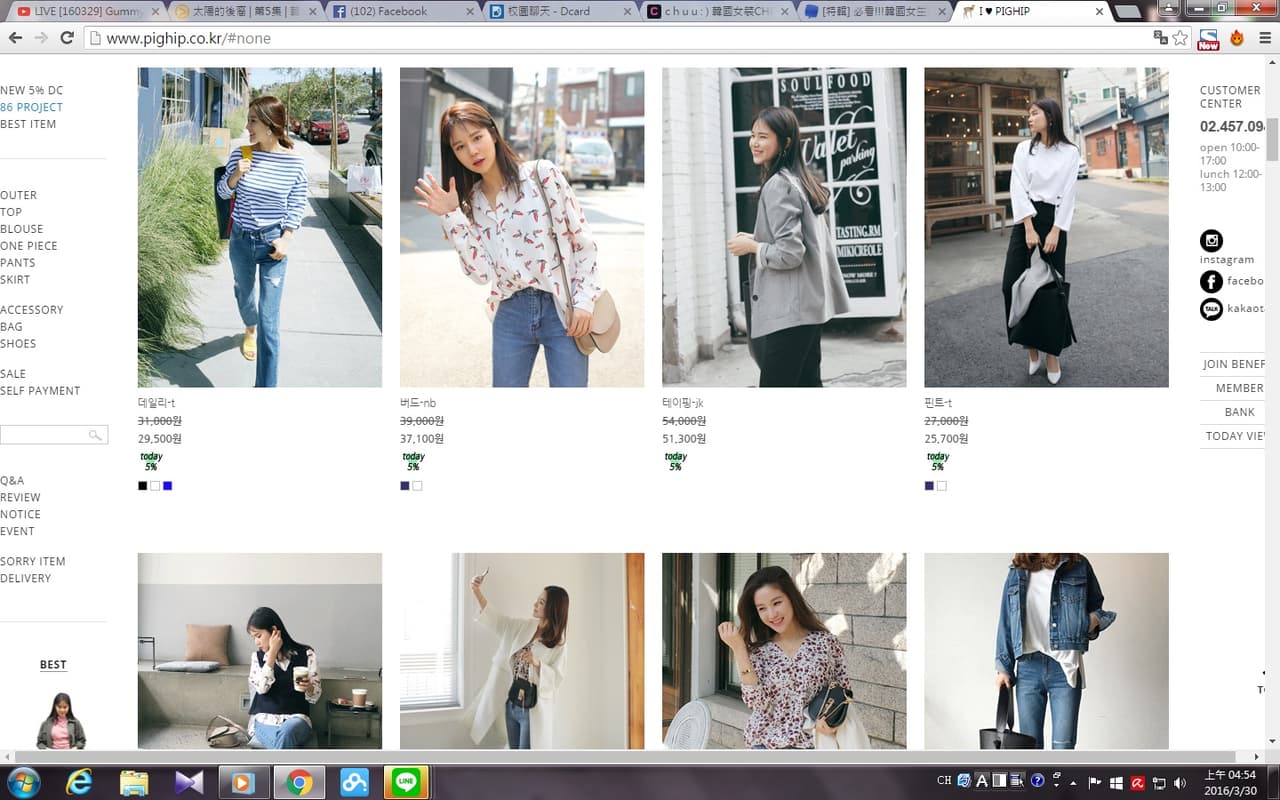The width and height of the screenshot is (1280, 800).
Task: Show hidden system tray icons arrow
Action: [1073, 783]
